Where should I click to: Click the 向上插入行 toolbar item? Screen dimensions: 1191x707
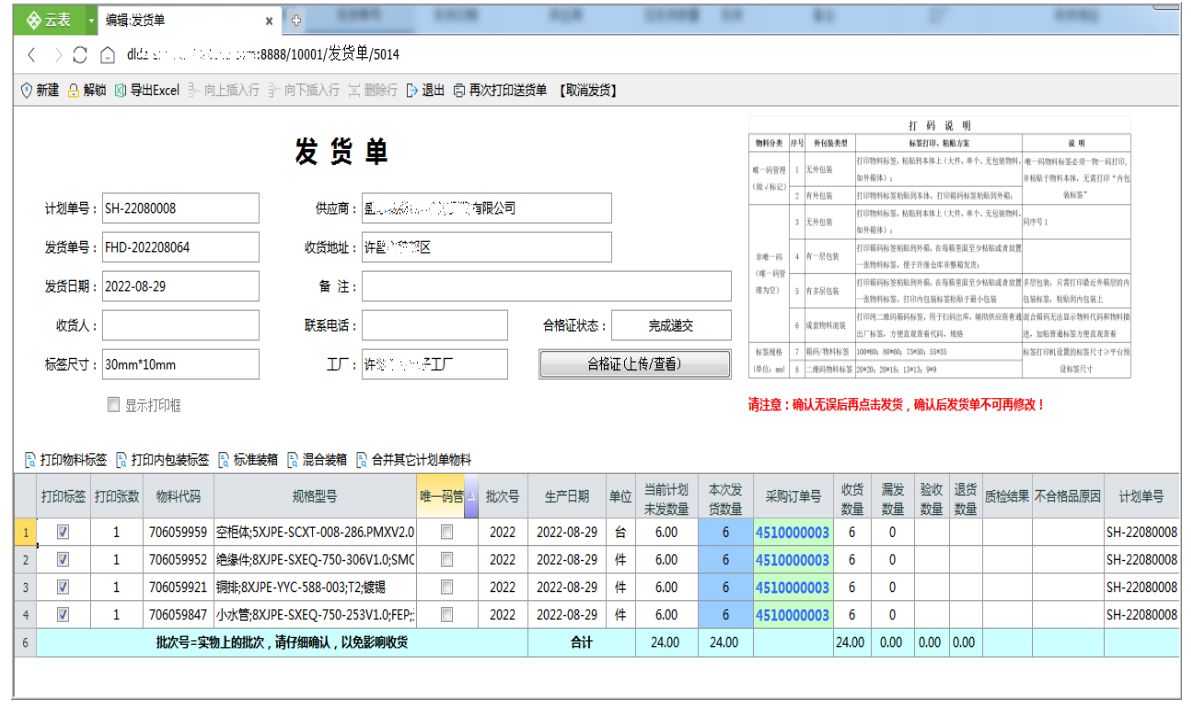pos(223,90)
